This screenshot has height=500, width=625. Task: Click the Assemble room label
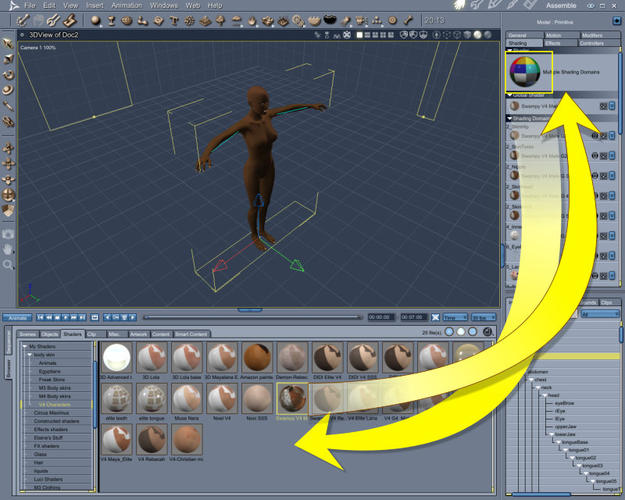561,6
